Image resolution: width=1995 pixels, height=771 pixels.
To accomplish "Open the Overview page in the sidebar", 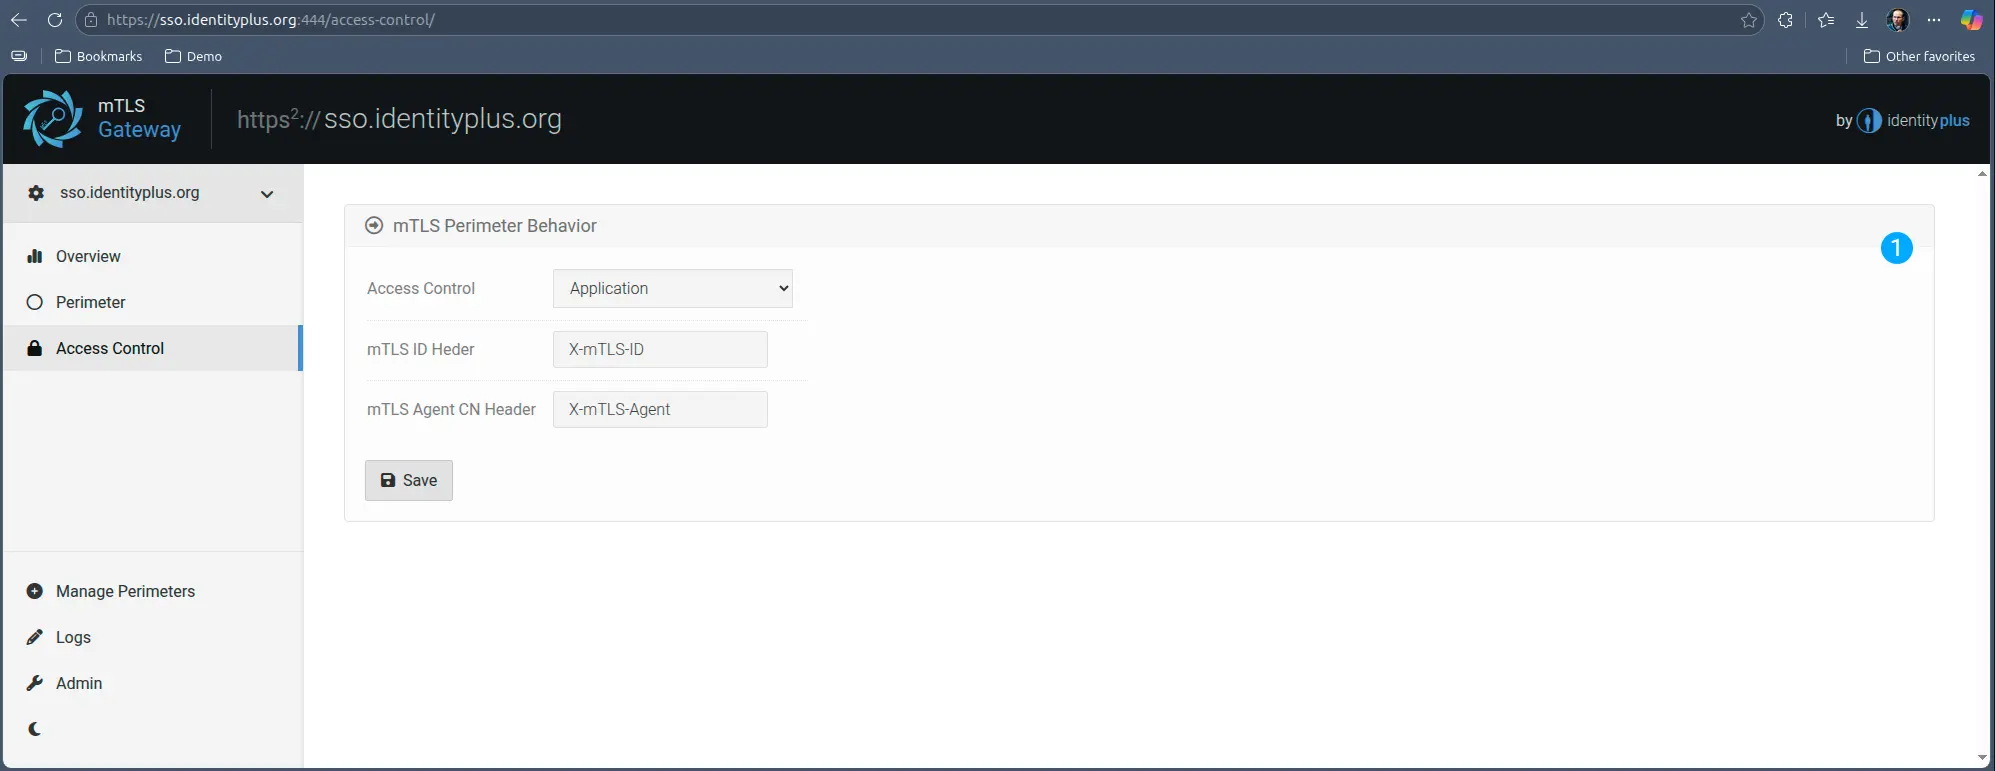I will pos(88,256).
